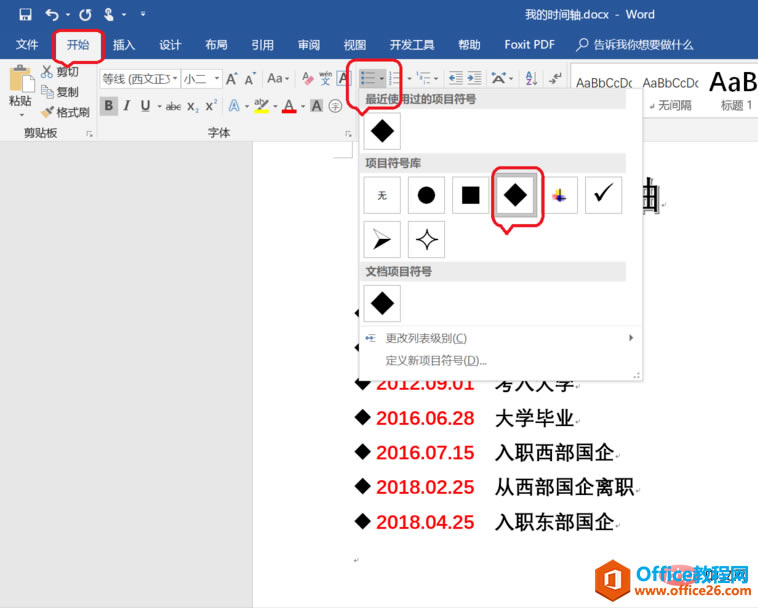
Task: Click the numbering list icon
Action: (x=395, y=78)
